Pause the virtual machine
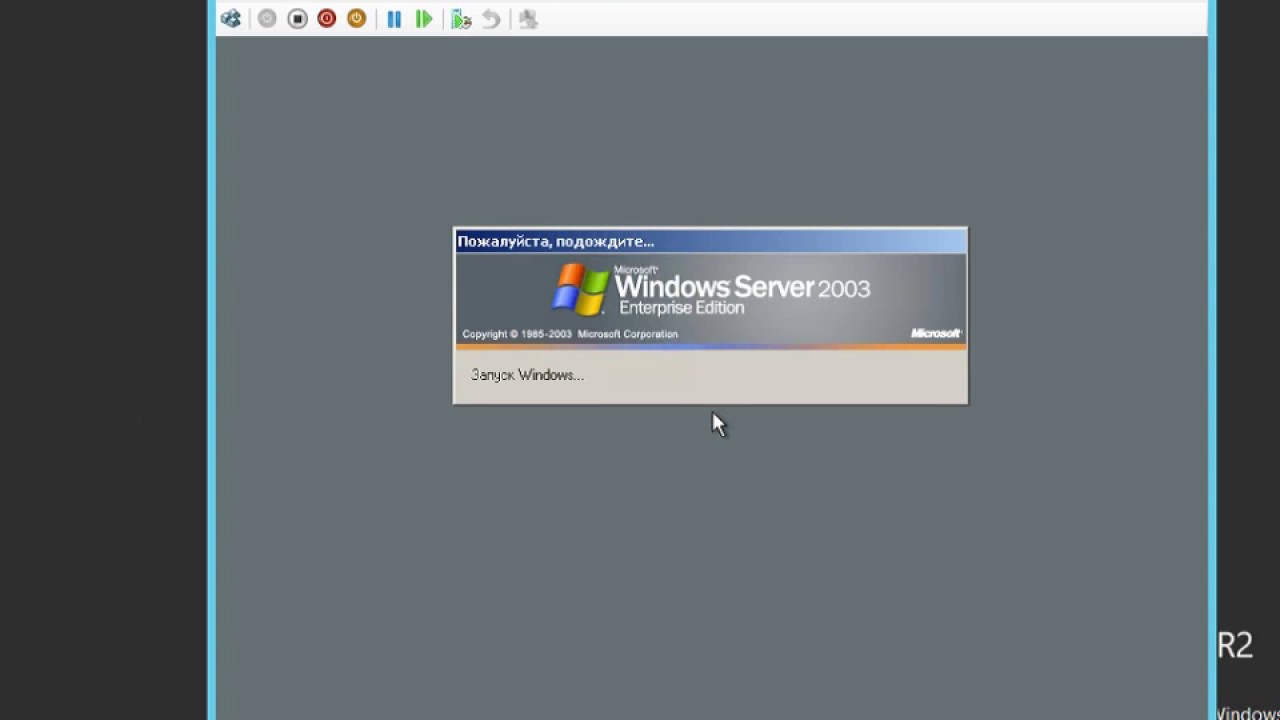 point(394,18)
